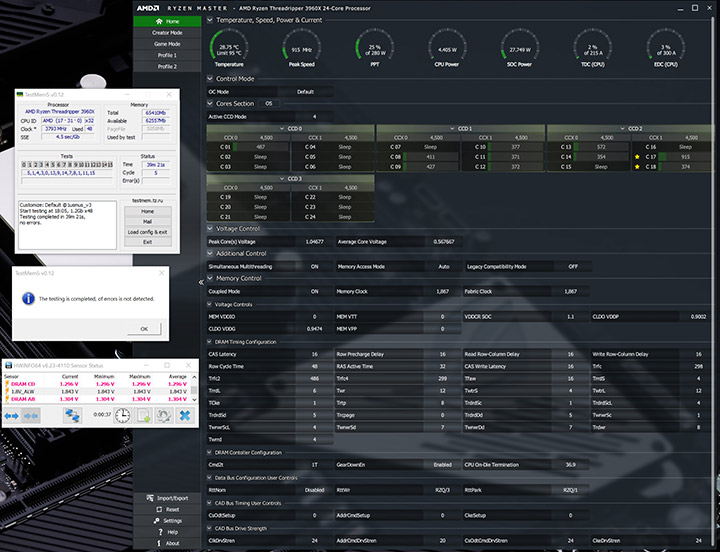This screenshot has width=720, height=552.
Task: Collapse Temperature, Speed, Power & Current section
Action: click(x=210, y=20)
